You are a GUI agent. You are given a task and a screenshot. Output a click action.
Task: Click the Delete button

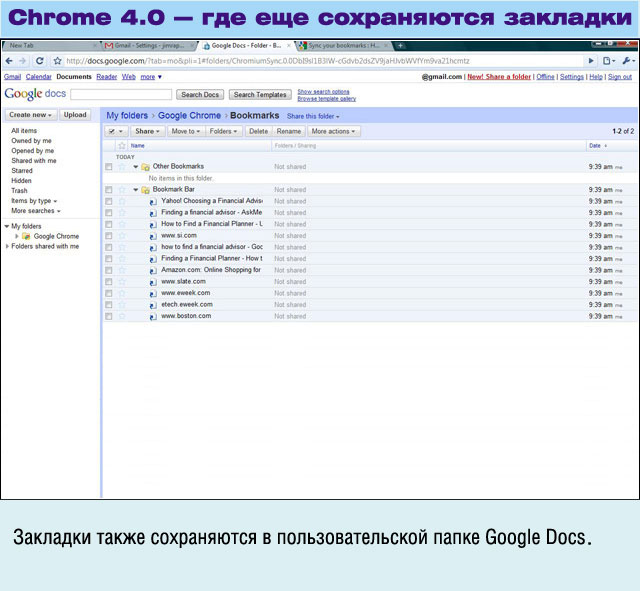(x=258, y=131)
